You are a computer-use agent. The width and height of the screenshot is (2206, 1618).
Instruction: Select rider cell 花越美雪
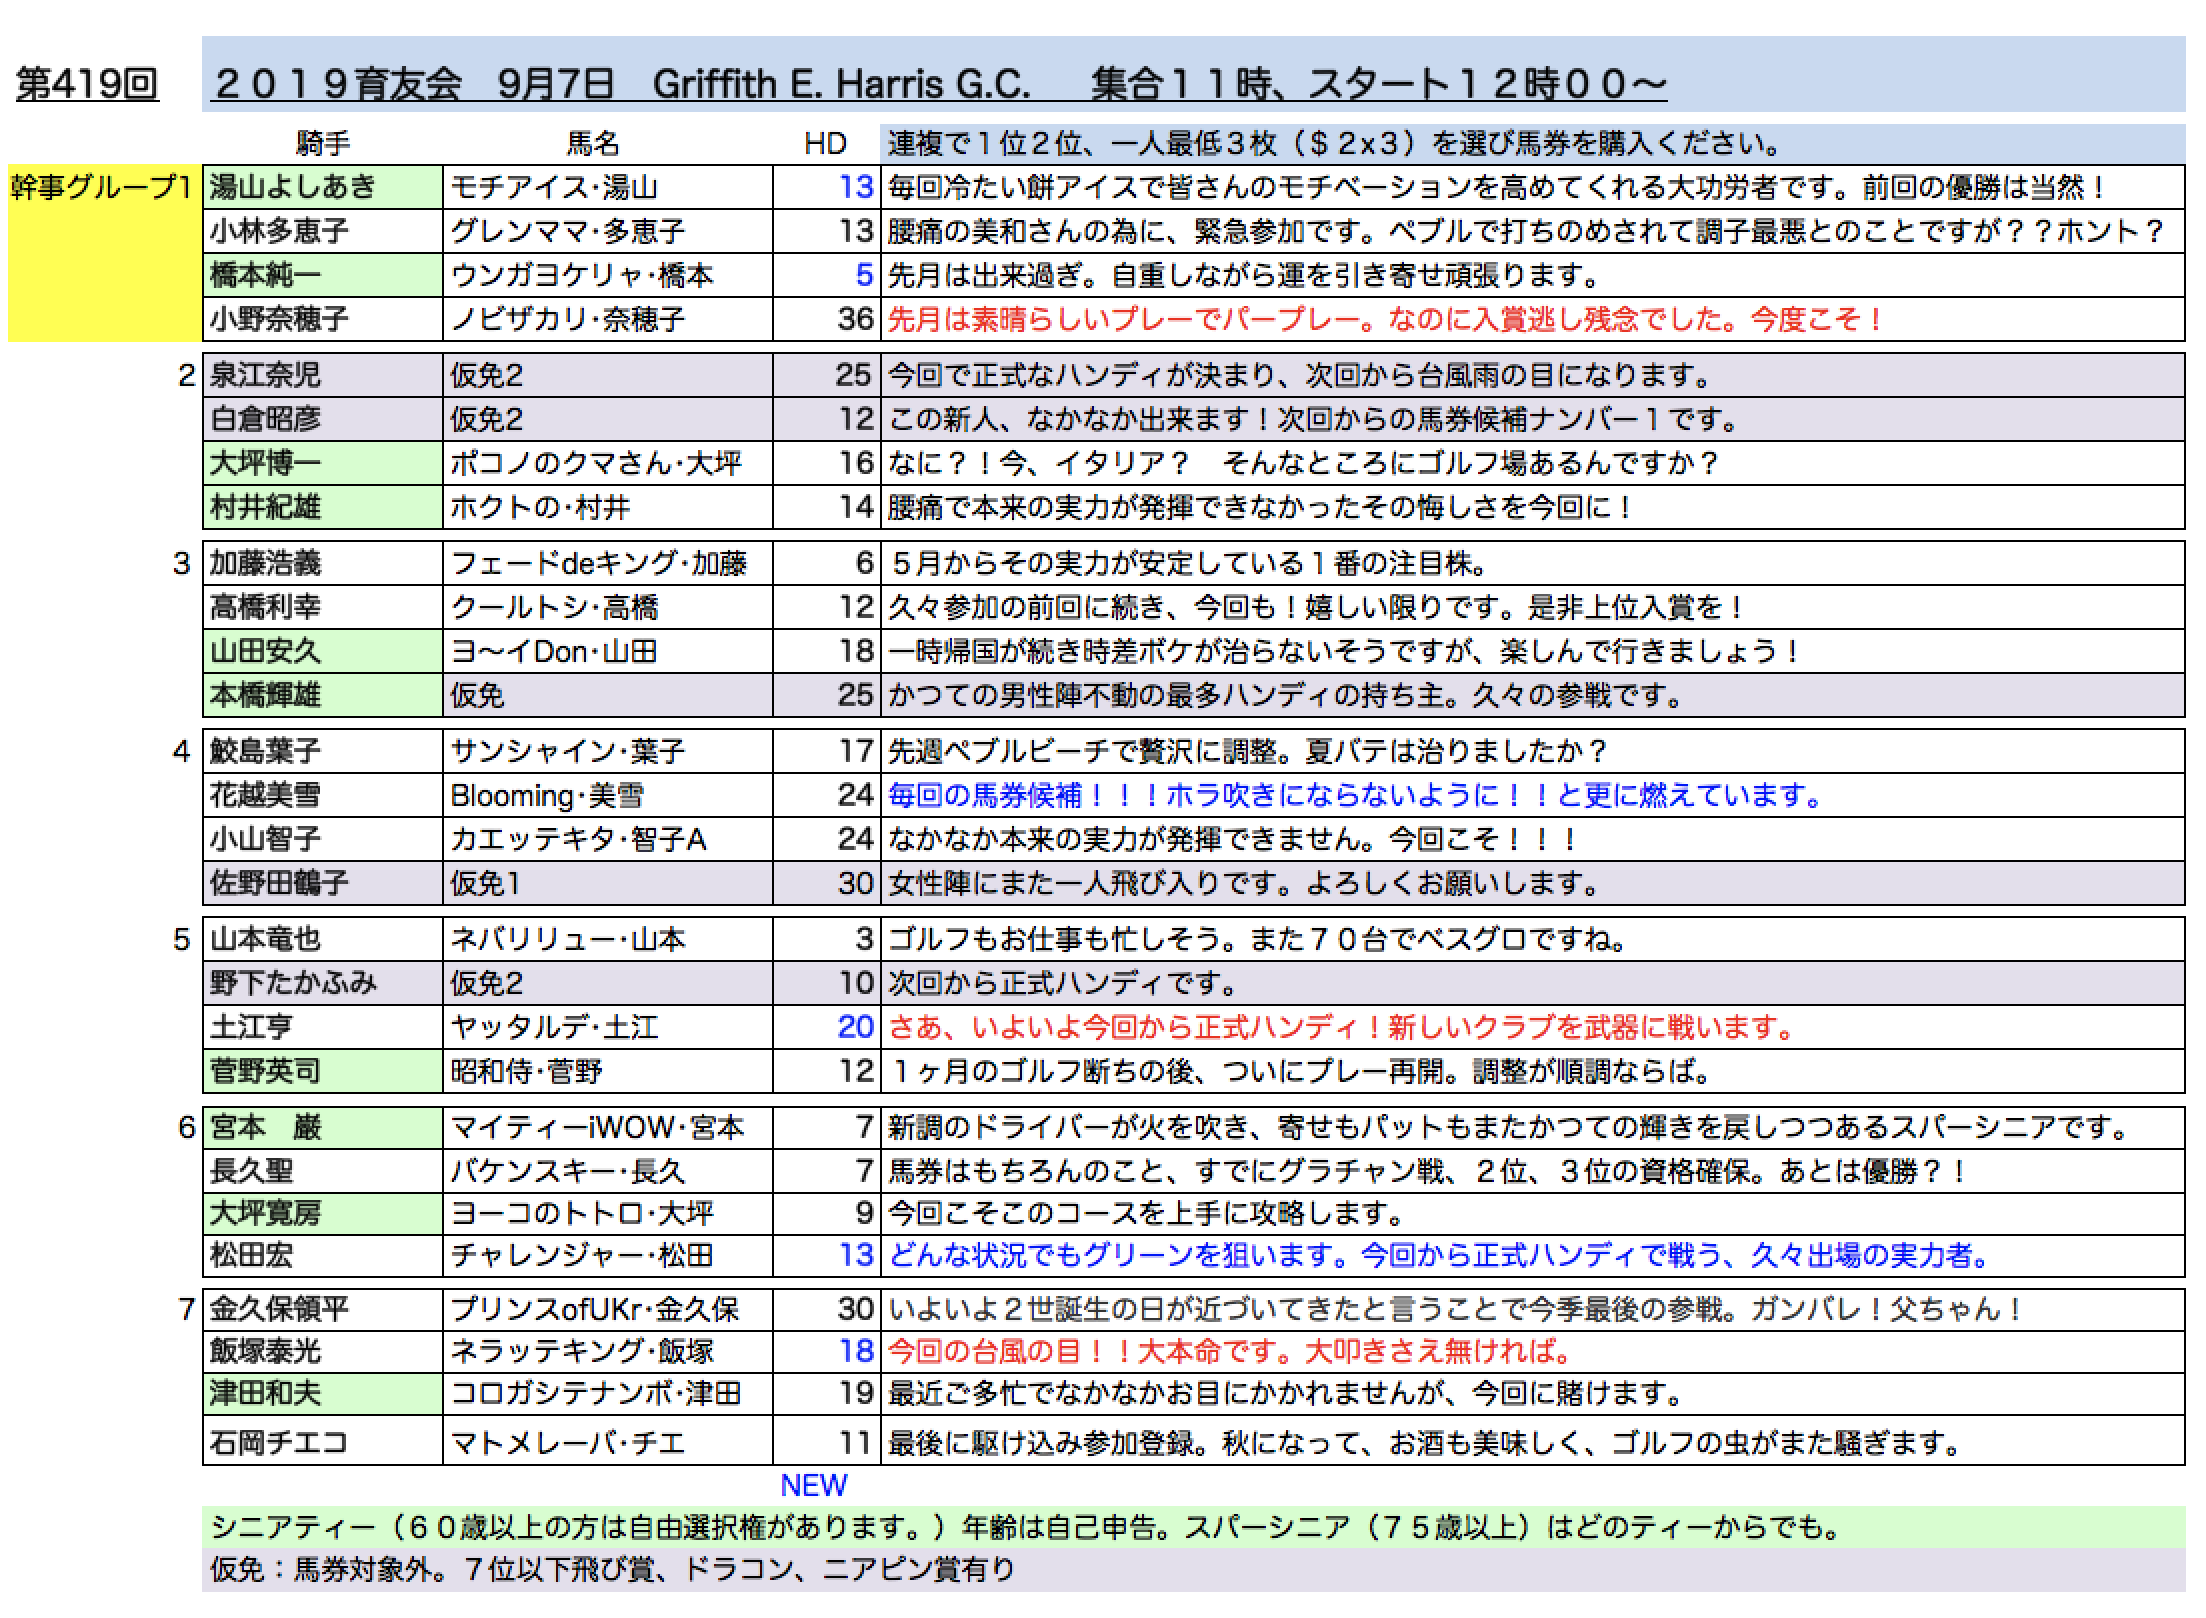click(323, 795)
